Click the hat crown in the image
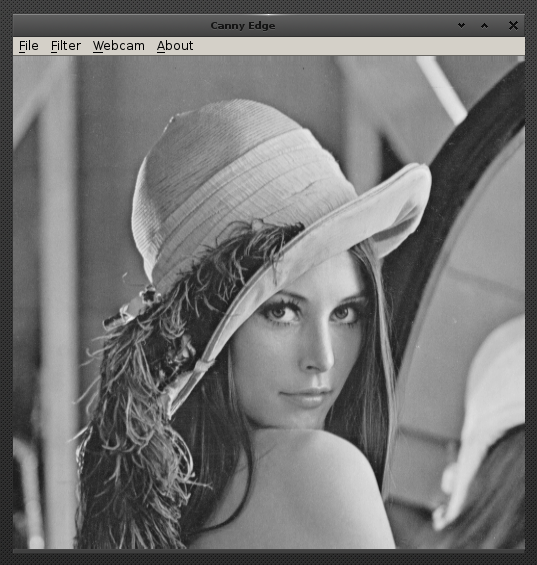Screen dimensions: 537x565 pos(231,169)
